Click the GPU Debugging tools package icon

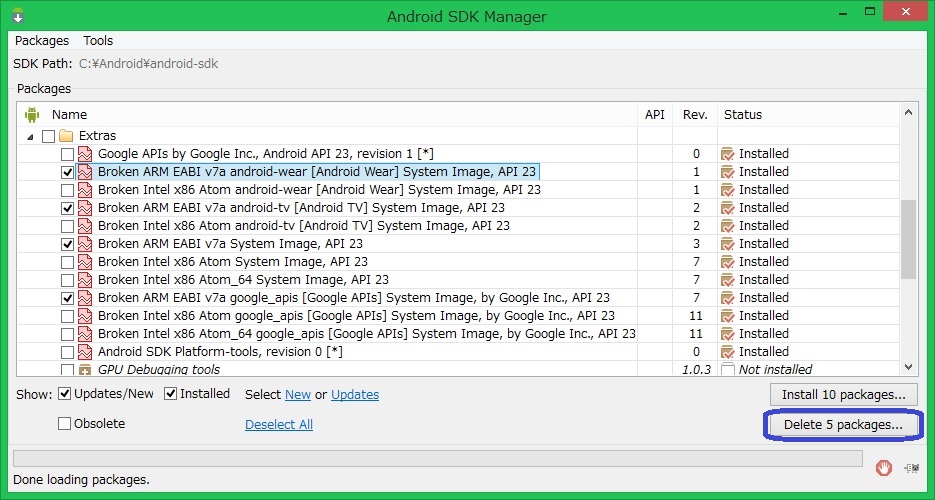85,369
